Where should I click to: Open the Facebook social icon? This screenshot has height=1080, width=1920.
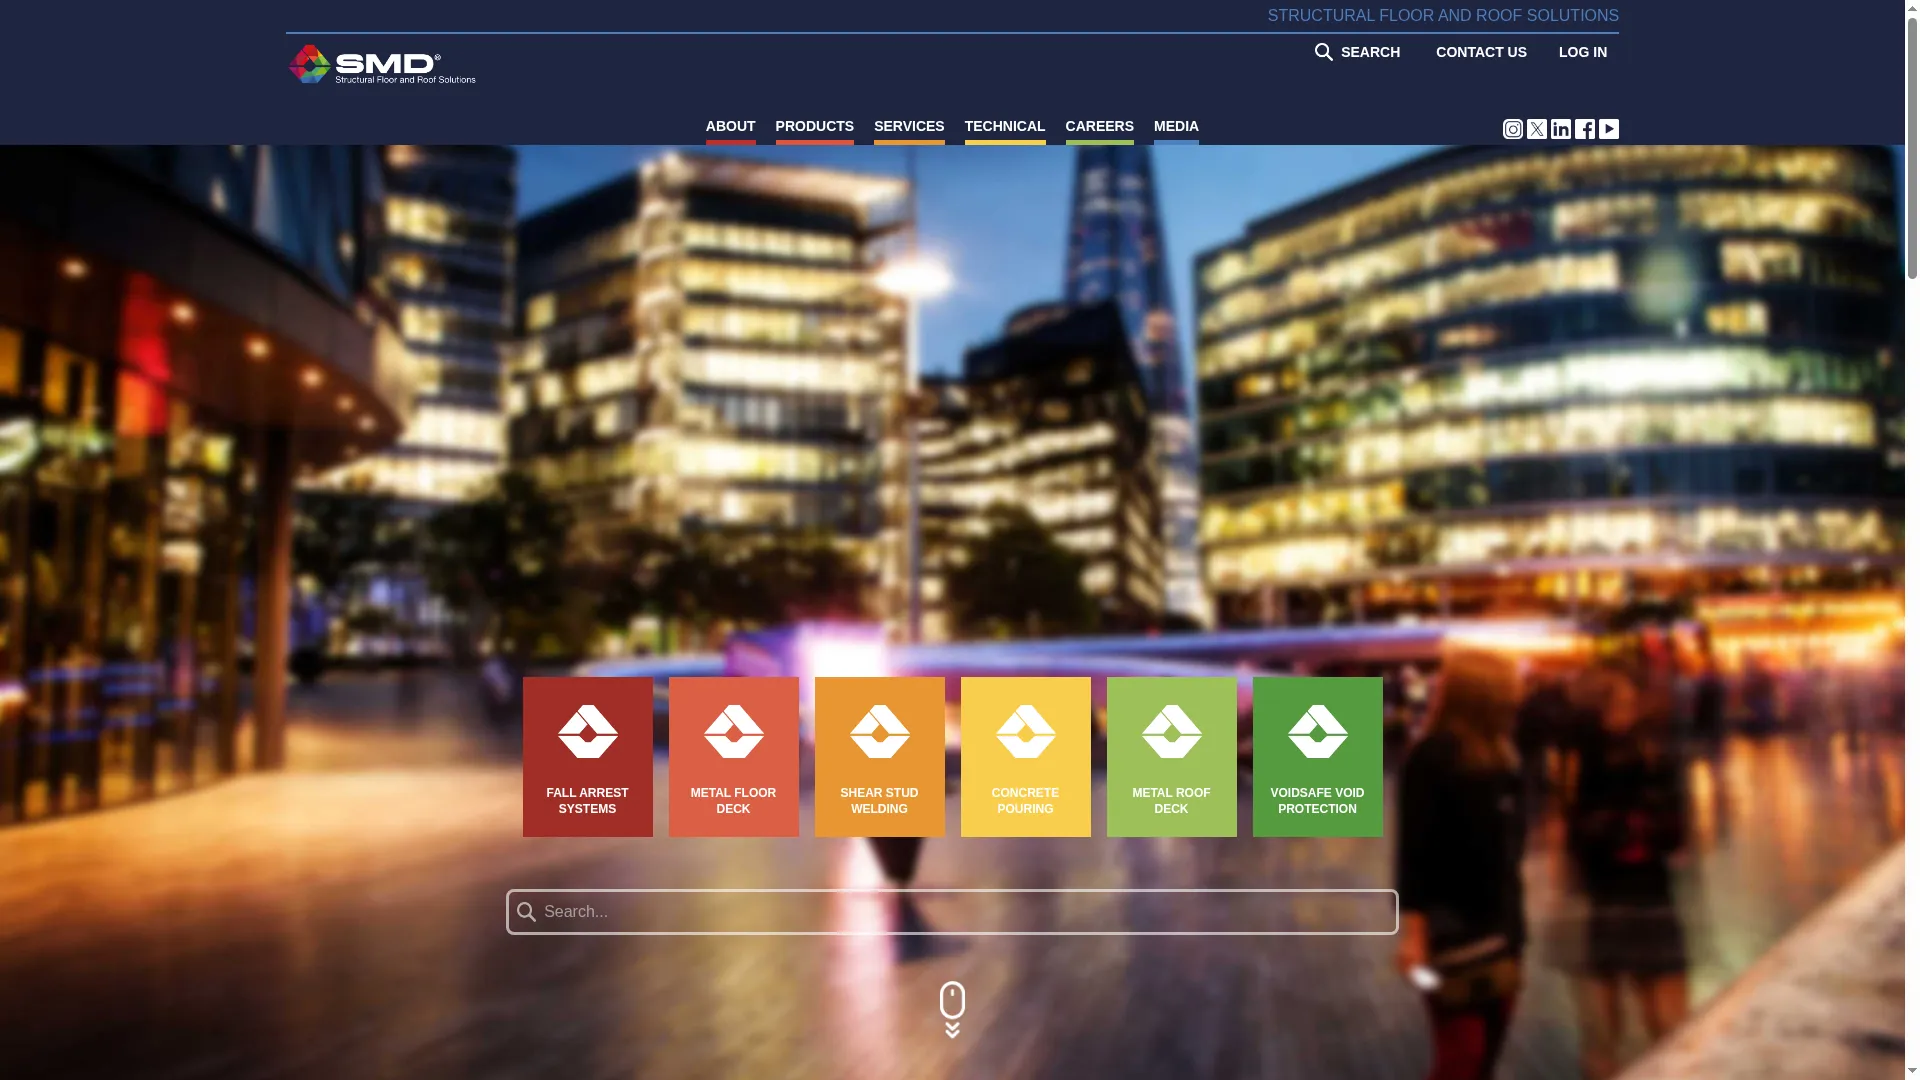1584,129
